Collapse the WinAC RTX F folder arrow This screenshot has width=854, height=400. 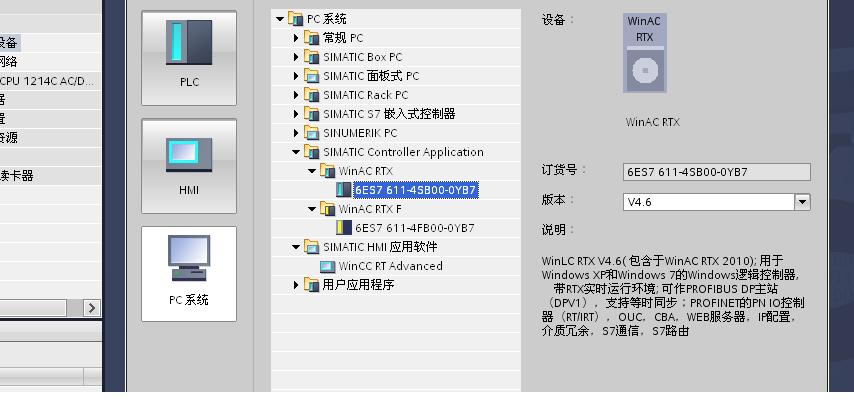click(x=312, y=209)
